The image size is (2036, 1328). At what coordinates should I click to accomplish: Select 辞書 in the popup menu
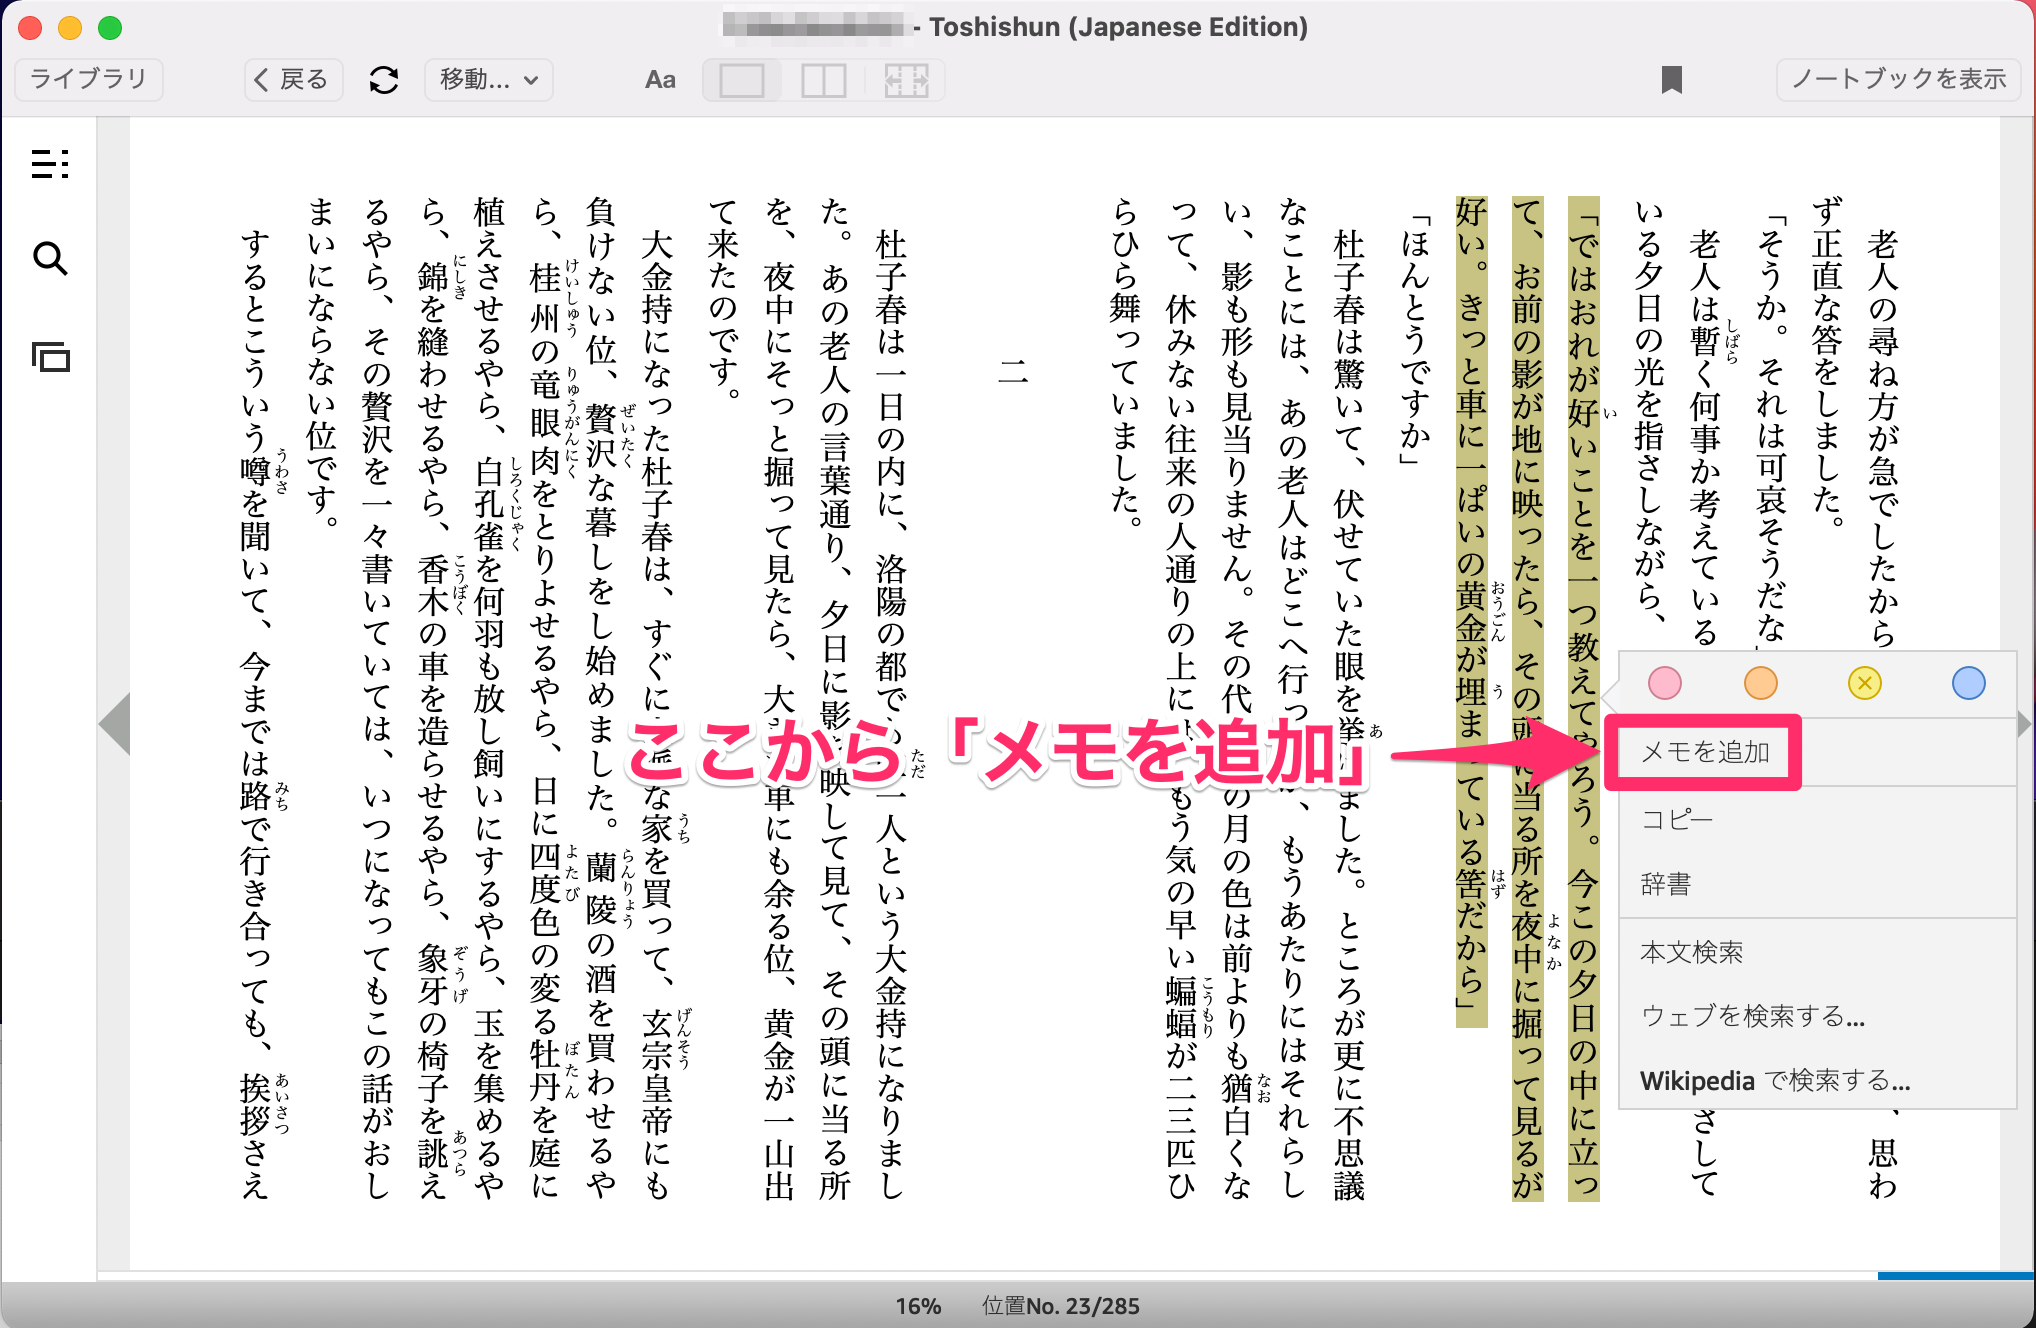click(1666, 884)
